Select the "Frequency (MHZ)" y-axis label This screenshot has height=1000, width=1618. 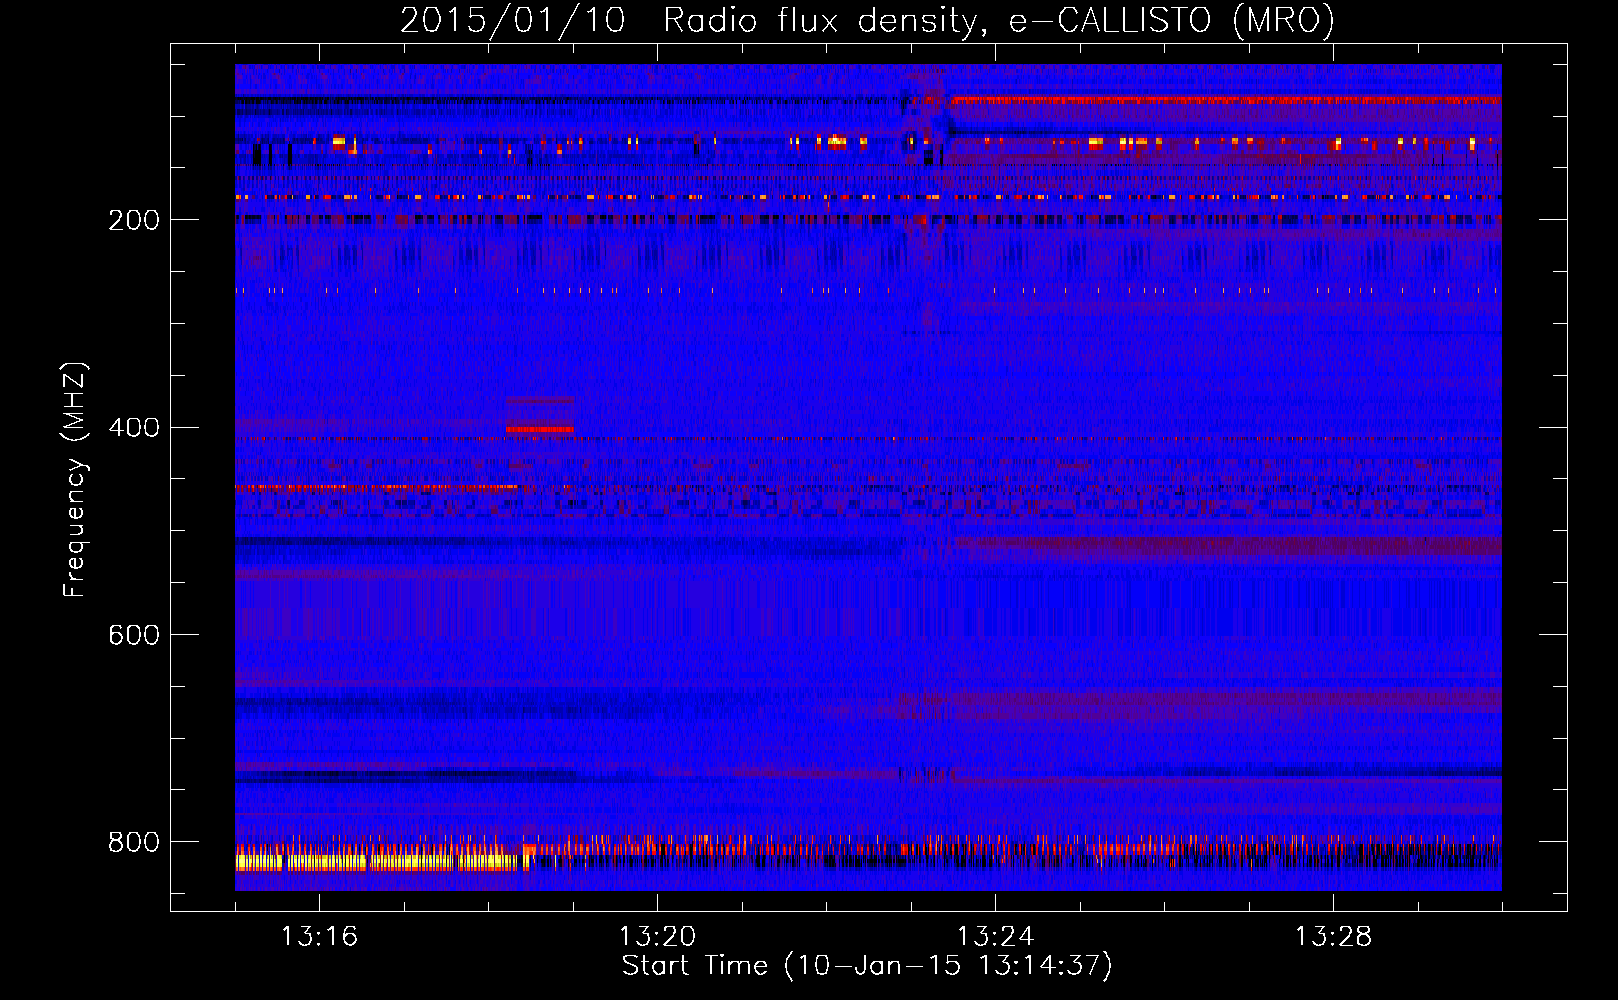pos(74,480)
